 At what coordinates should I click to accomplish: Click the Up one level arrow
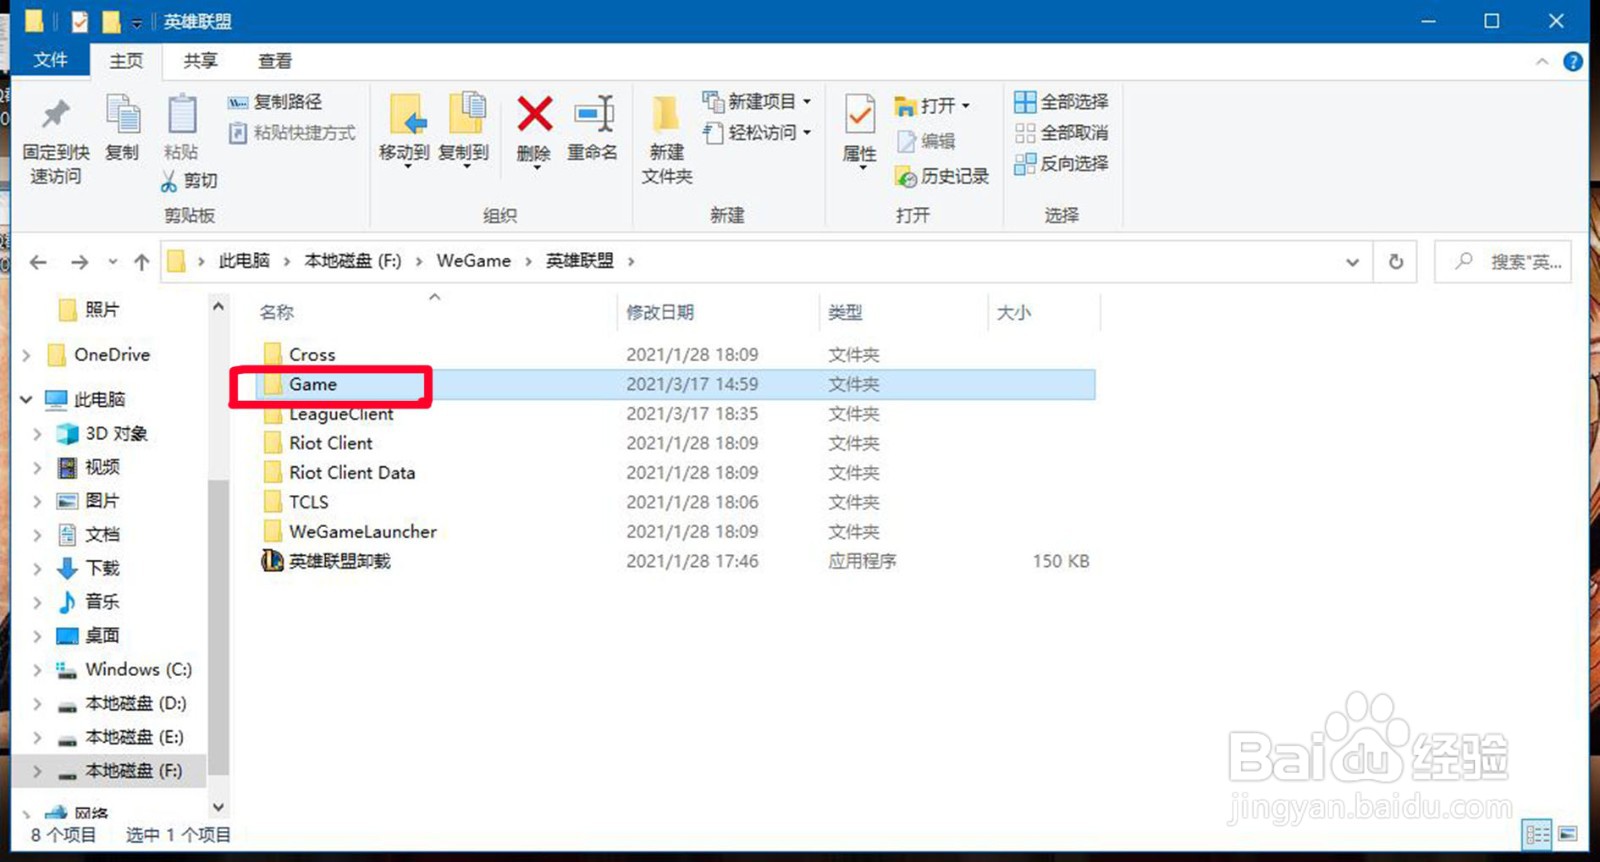pyautogui.click(x=142, y=262)
